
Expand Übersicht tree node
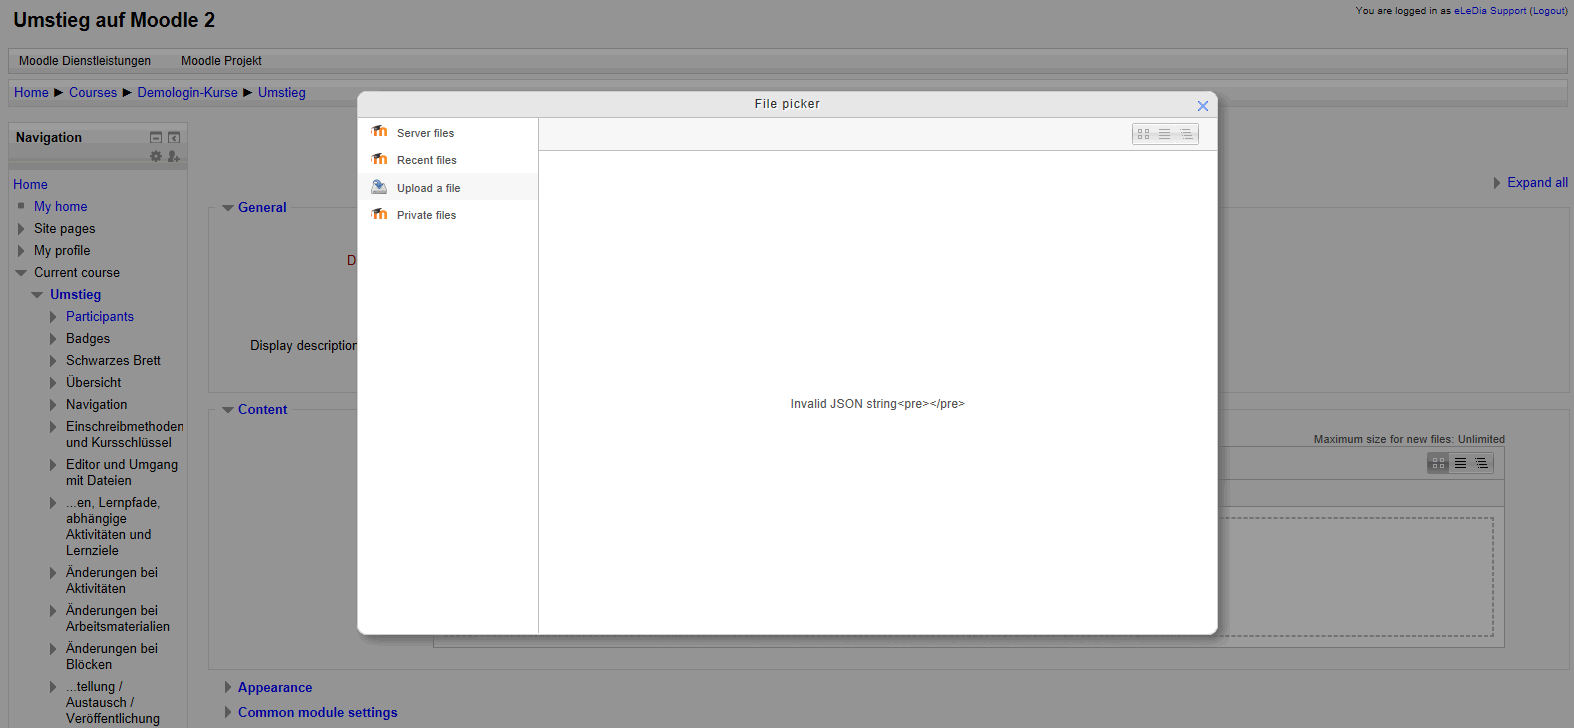coord(53,382)
